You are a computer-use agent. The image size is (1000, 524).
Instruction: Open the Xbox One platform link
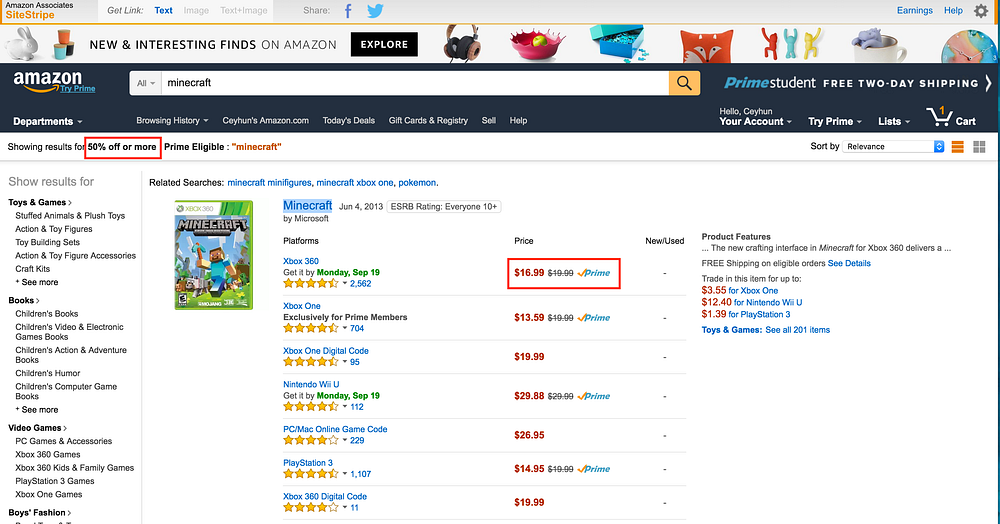(302, 306)
